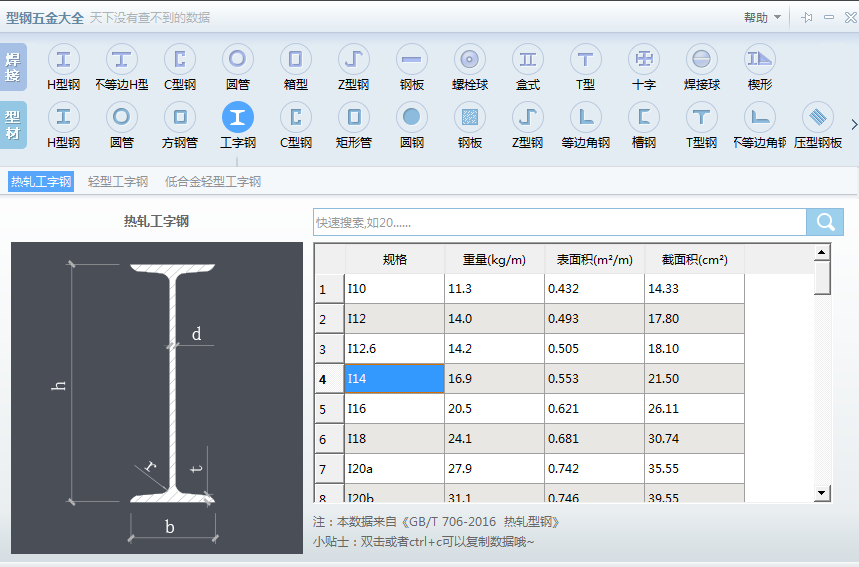Choose the 螺栓球 welded type icon
Screen dimensions: 859x567
click(x=470, y=59)
